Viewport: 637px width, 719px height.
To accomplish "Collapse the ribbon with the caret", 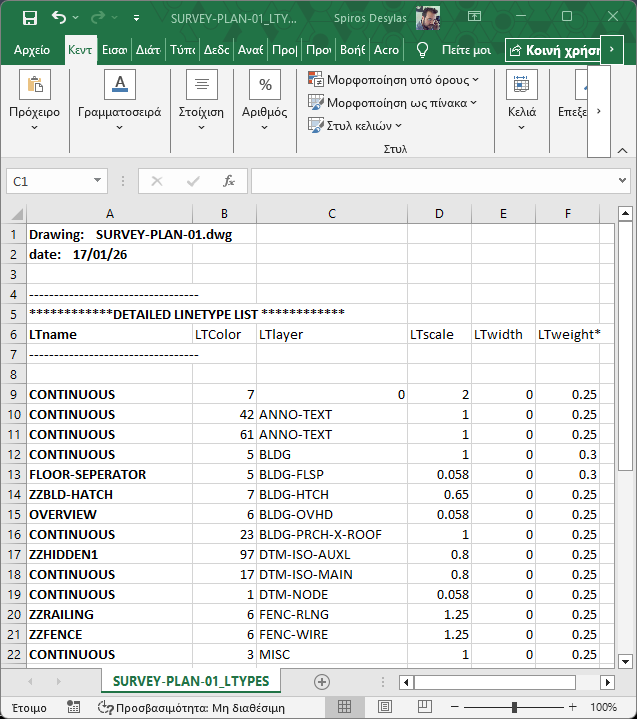I will 622,150.
